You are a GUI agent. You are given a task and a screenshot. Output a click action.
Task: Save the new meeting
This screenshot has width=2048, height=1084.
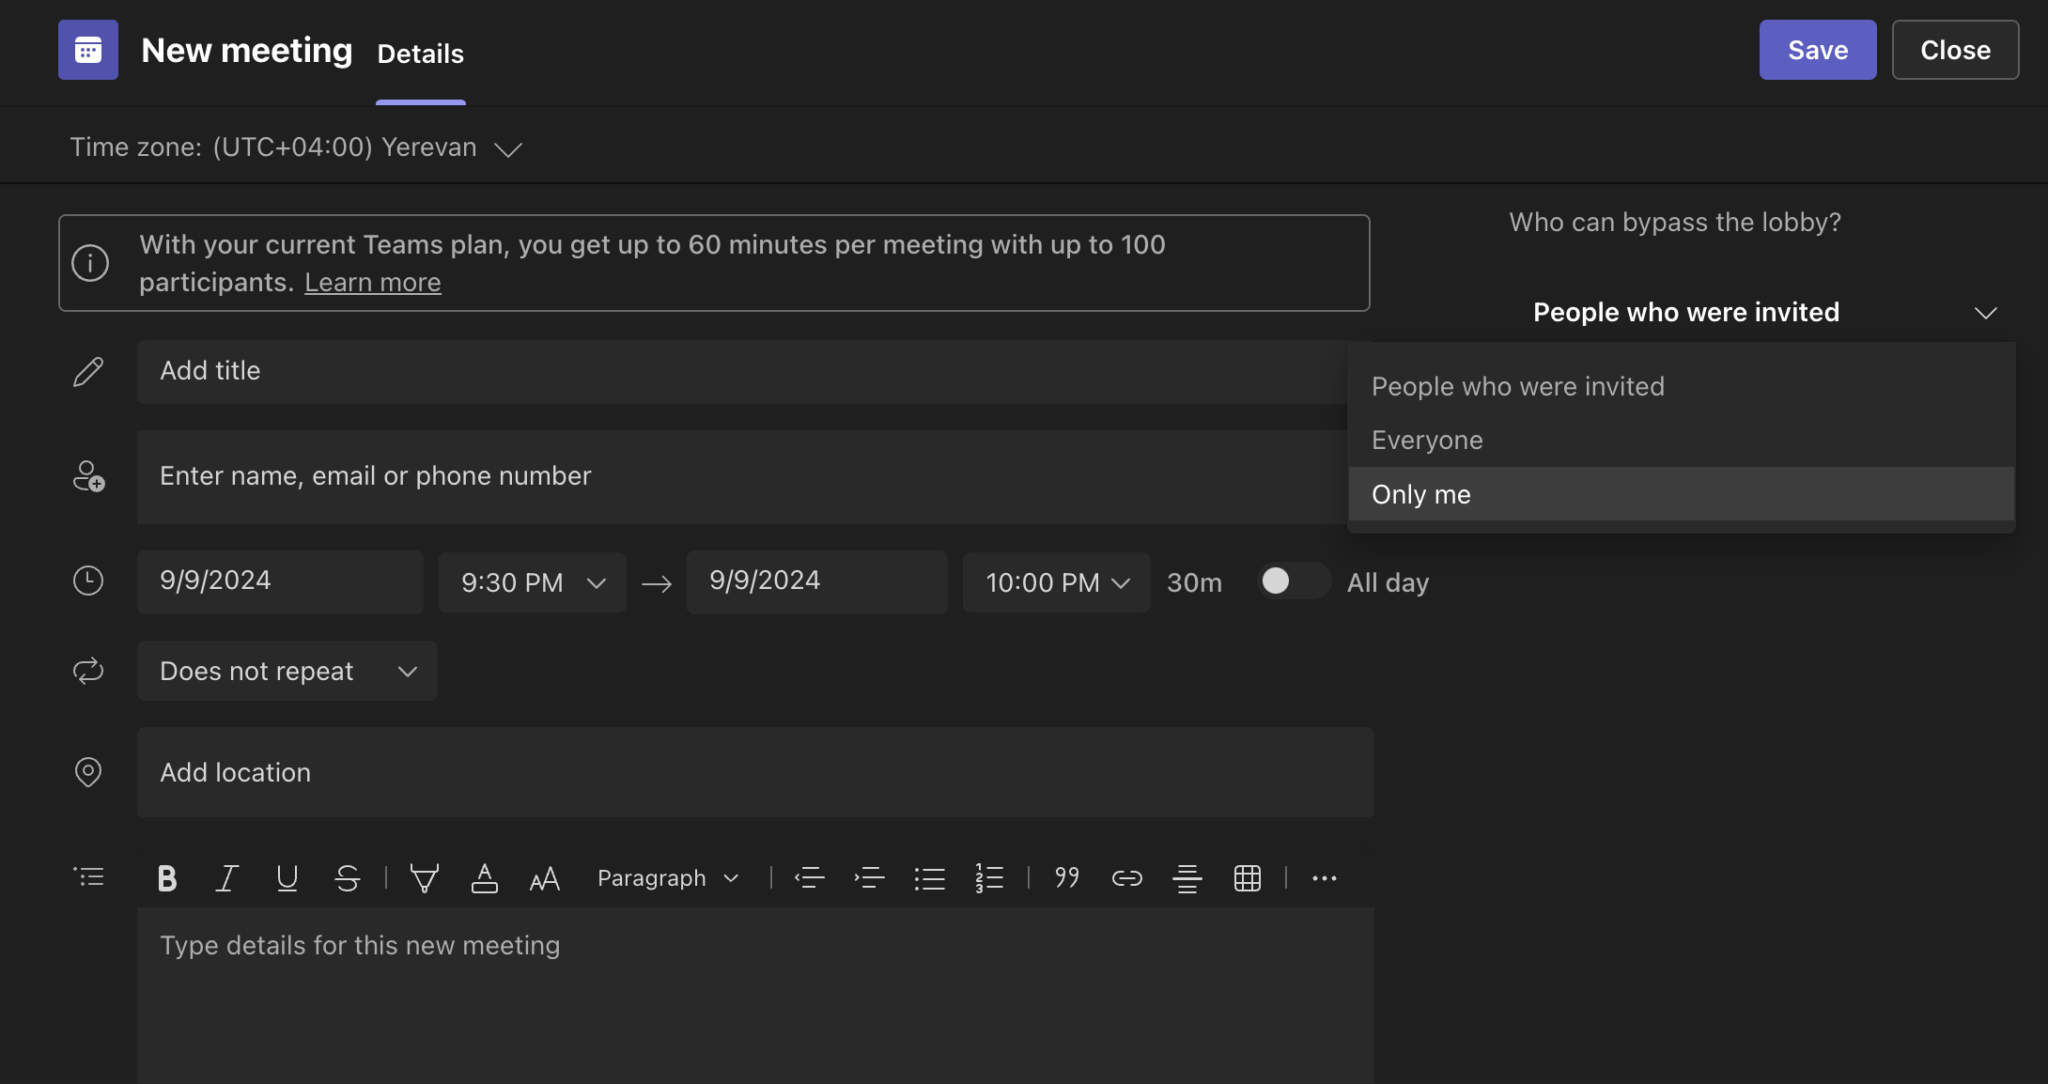1816,49
